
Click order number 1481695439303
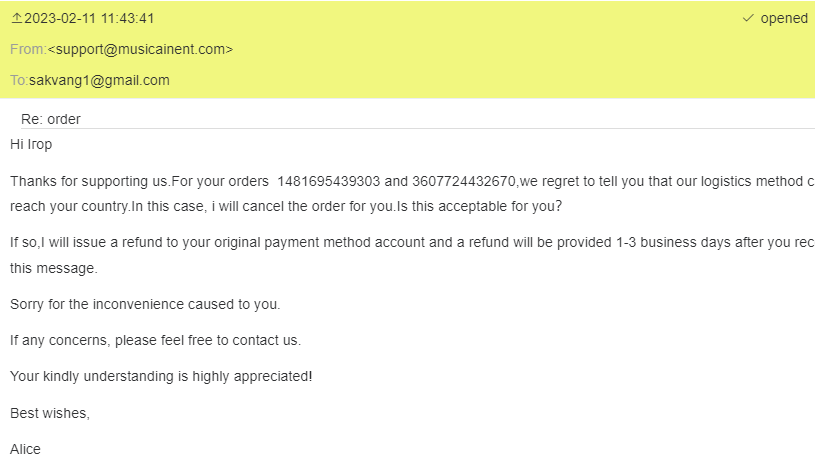click(328, 181)
